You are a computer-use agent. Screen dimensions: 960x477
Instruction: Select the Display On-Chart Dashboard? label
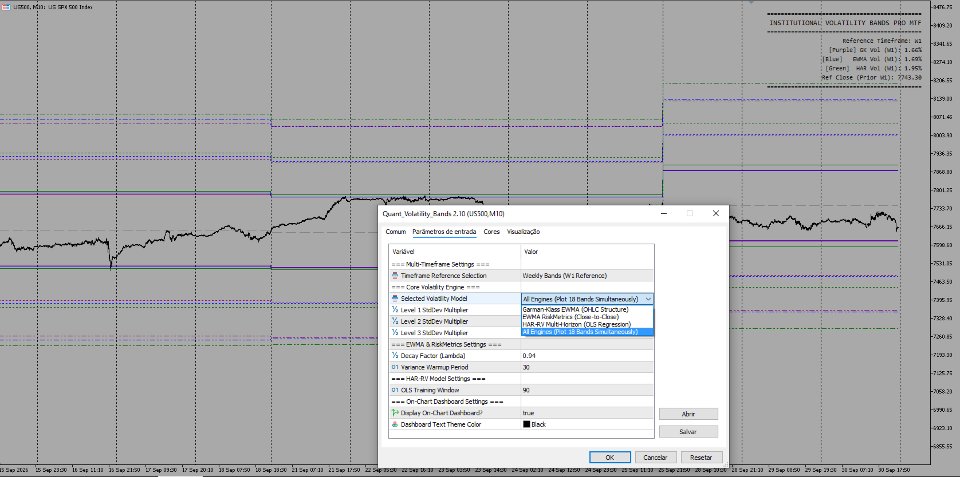[441, 413]
